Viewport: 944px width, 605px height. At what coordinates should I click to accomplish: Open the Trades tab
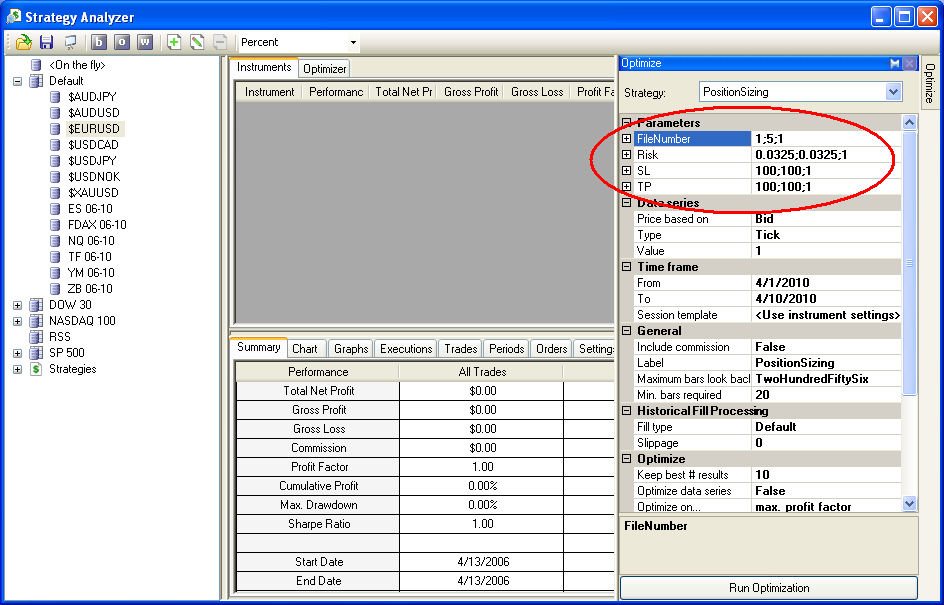tap(461, 349)
